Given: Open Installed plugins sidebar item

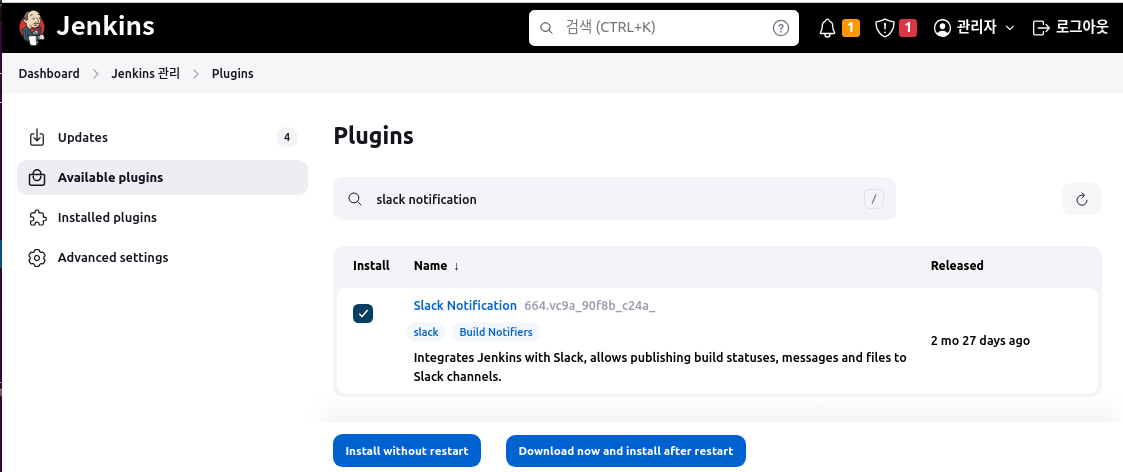Looking at the screenshot, I should click(x=163, y=217).
